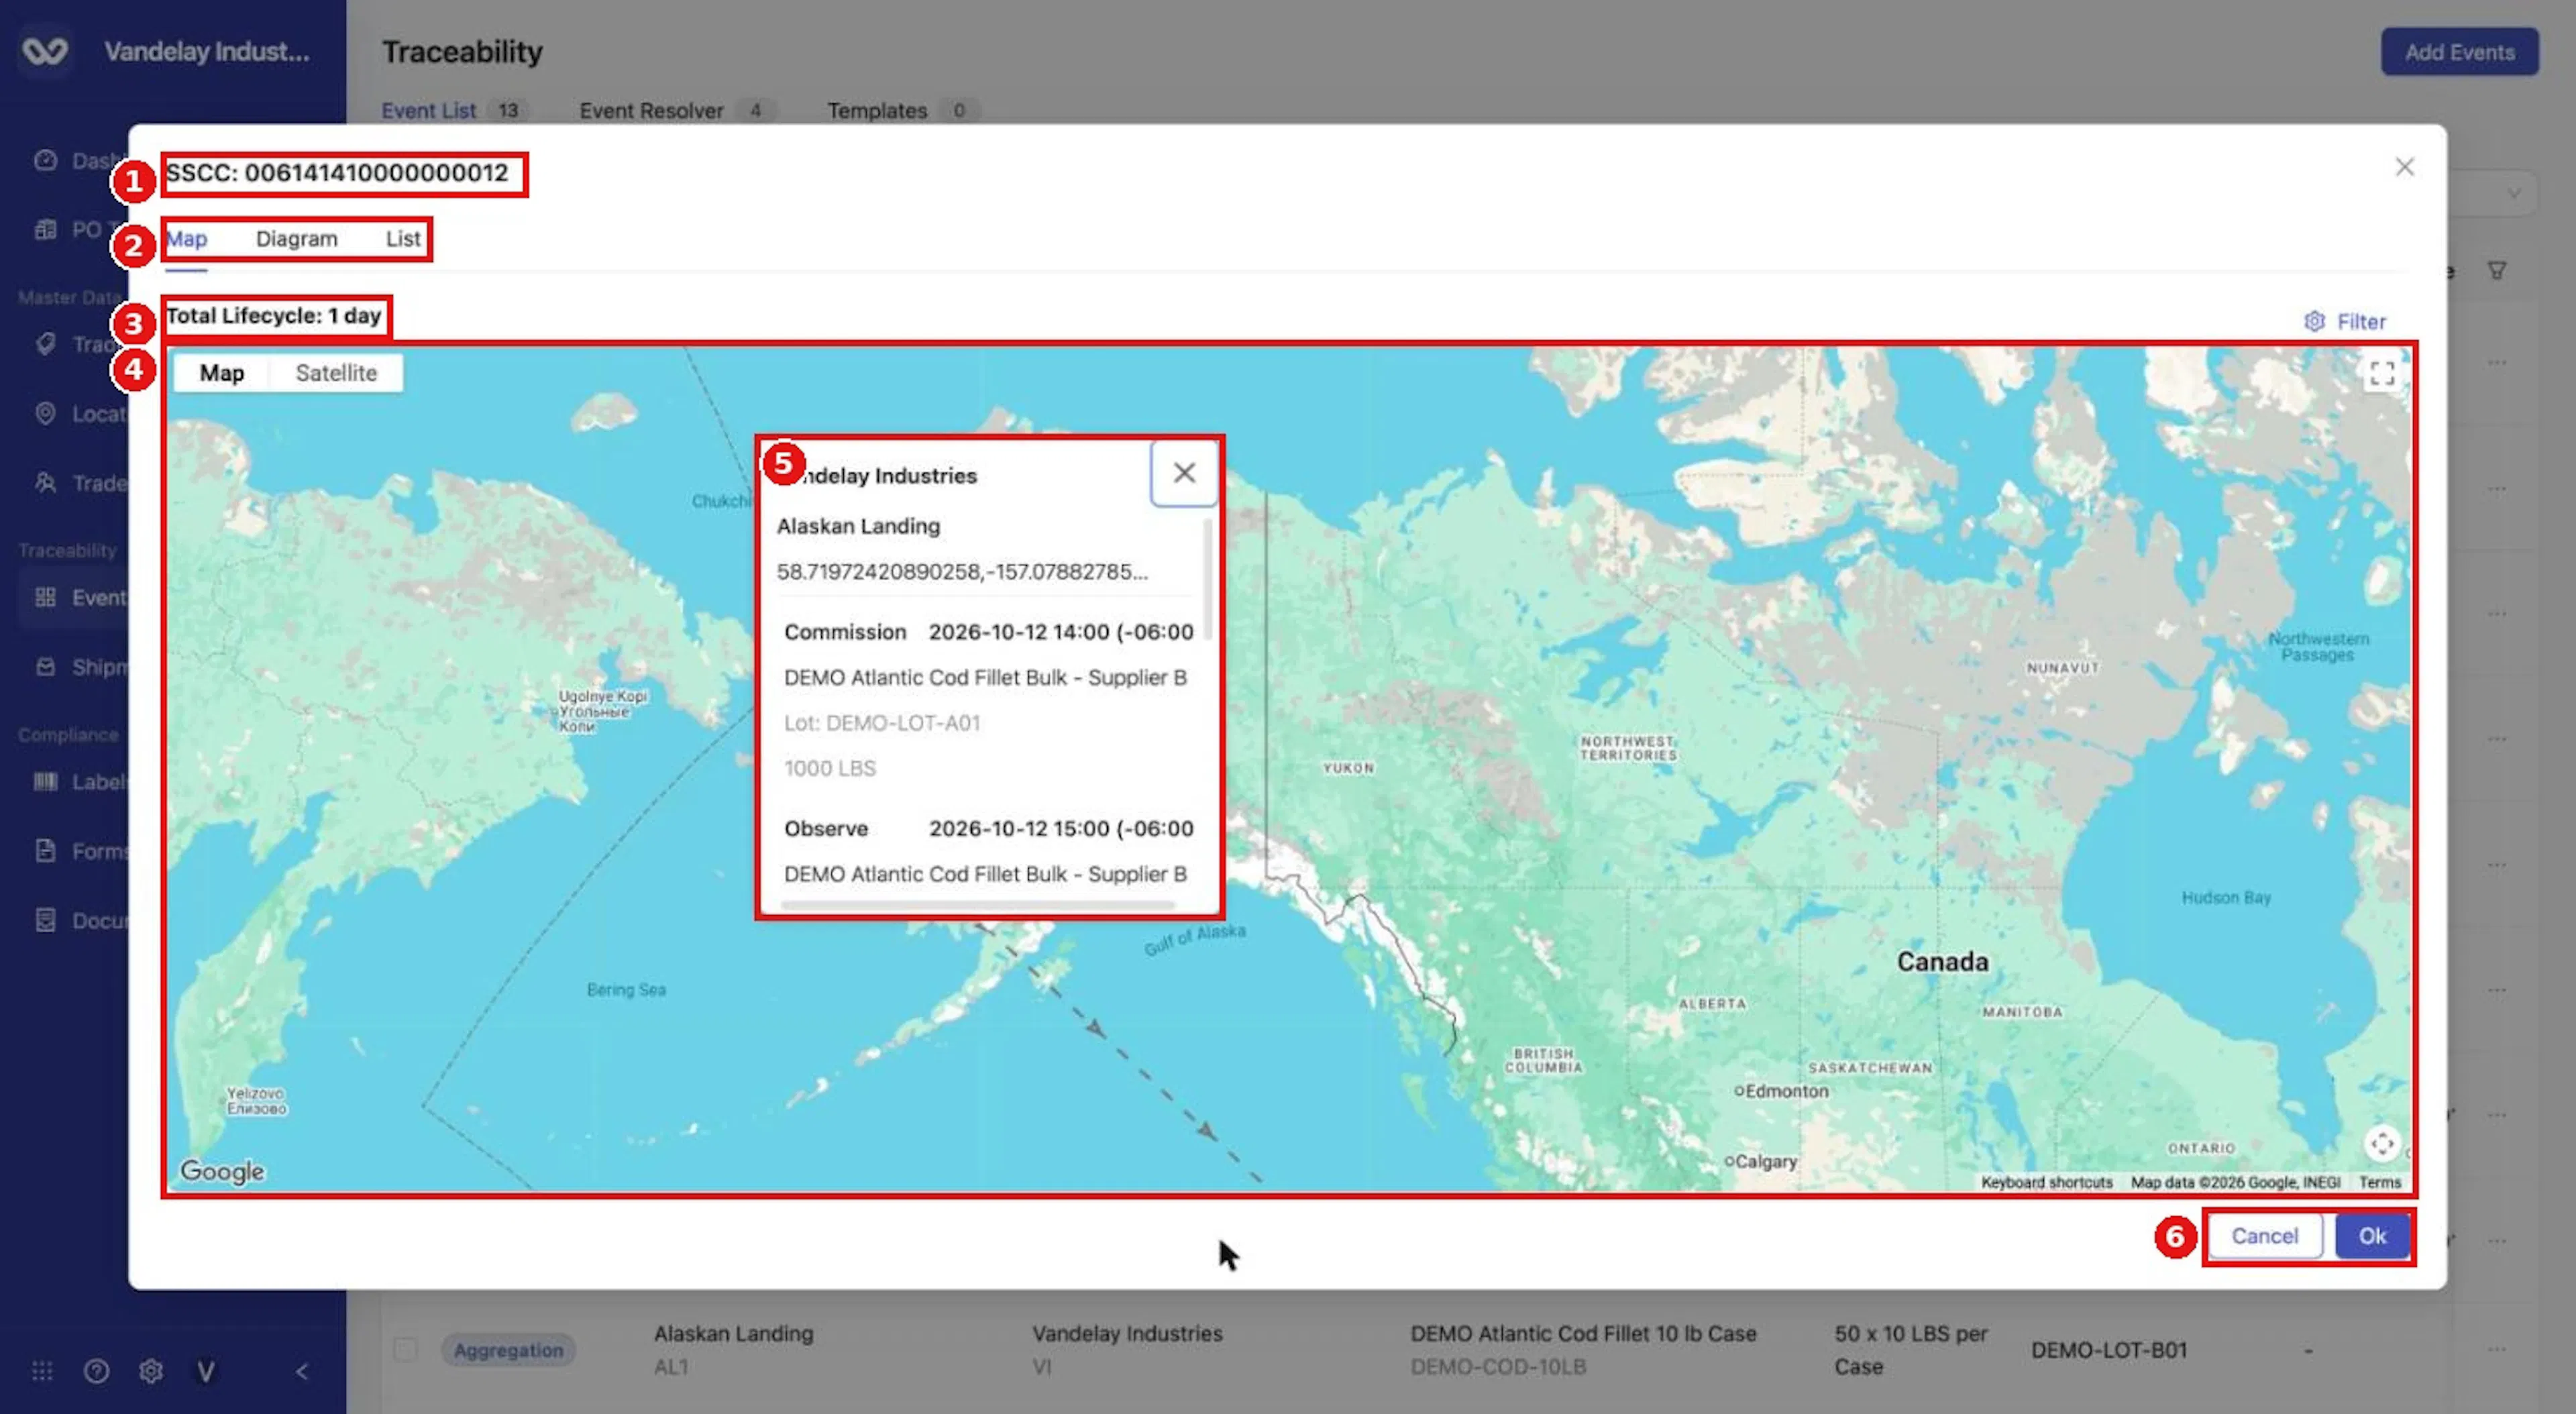
Task: Close the SSCC modal dialog
Action: point(2405,167)
